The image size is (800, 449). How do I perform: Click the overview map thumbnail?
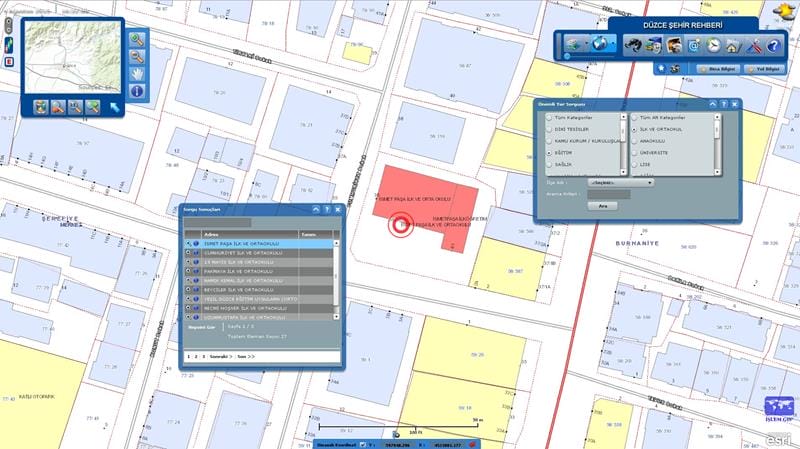click(x=73, y=57)
